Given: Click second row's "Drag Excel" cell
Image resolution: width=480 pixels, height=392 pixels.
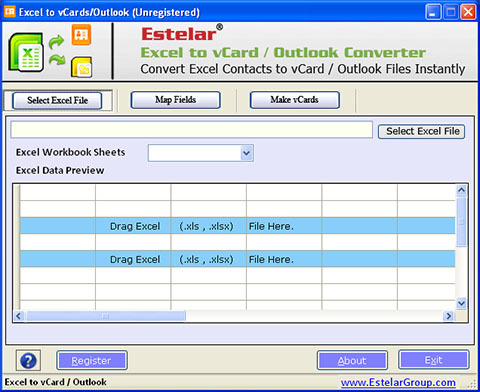Looking at the screenshot, I should coord(133,259).
